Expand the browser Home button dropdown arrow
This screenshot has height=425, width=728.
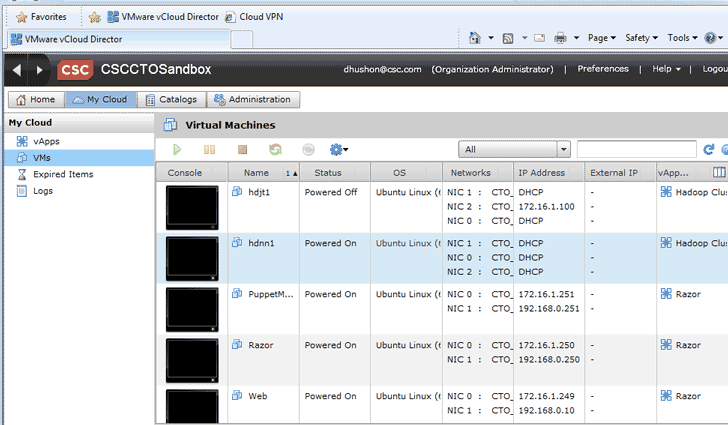coord(491,38)
